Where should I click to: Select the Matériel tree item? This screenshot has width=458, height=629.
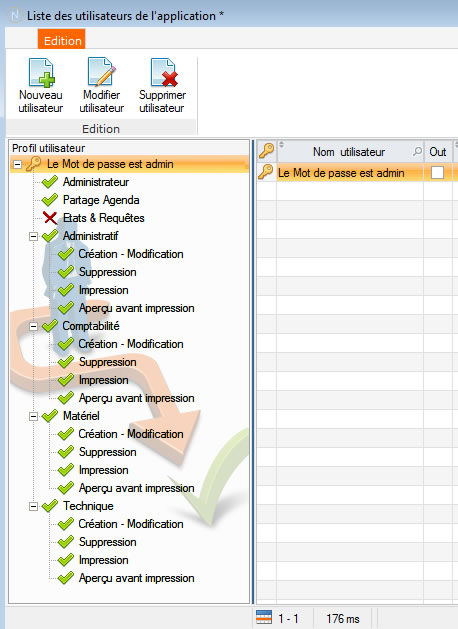[x=81, y=416]
